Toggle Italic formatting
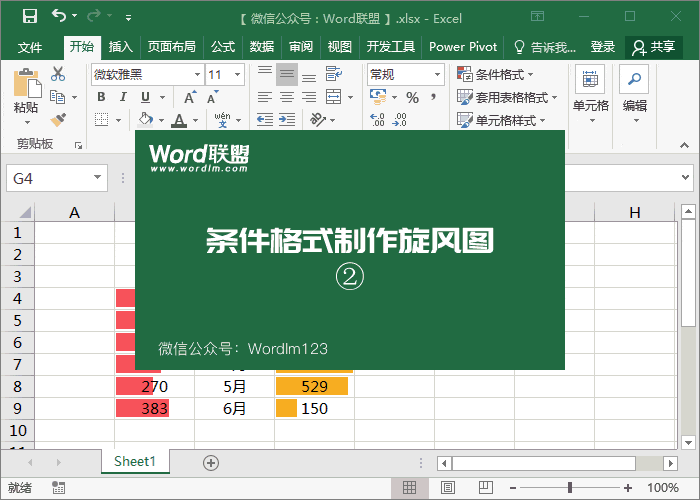700x500 pixels. coord(123,97)
